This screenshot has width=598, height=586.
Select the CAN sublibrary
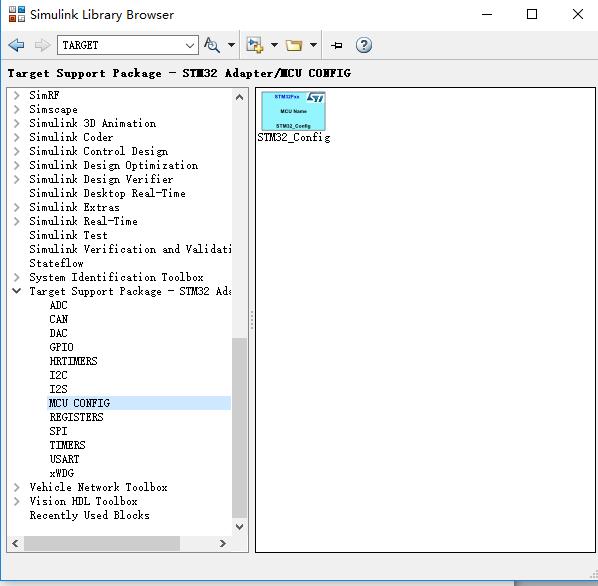[x=58, y=319]
